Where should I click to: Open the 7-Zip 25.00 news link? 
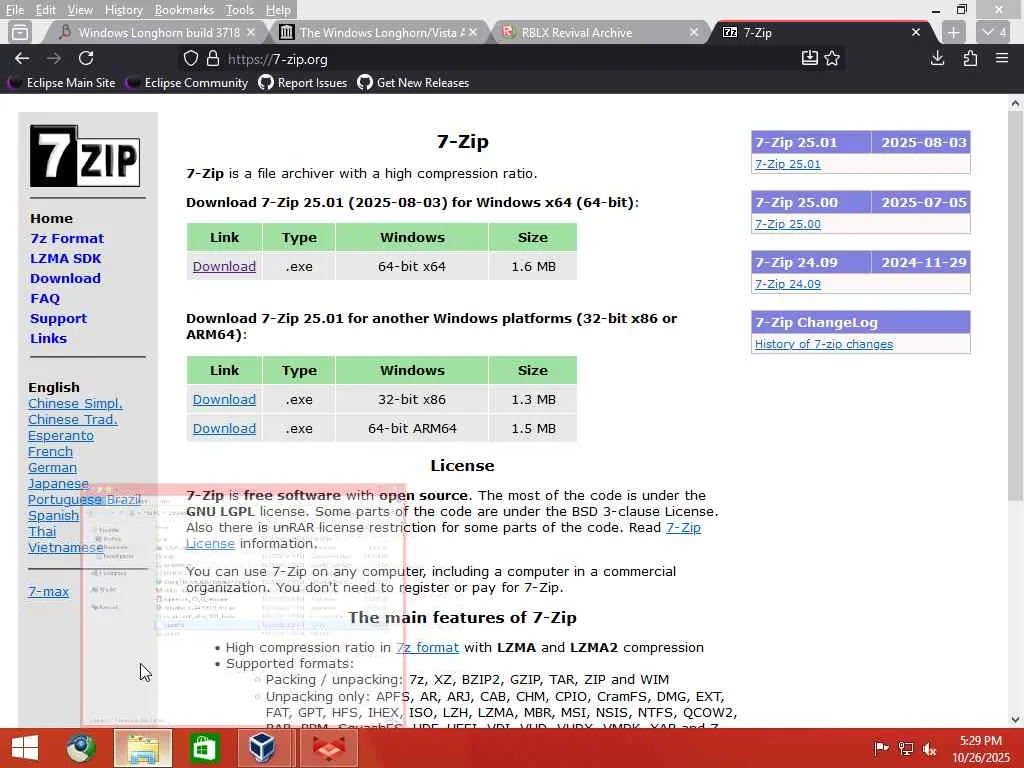pyautogui.click(x=788, y=224)
